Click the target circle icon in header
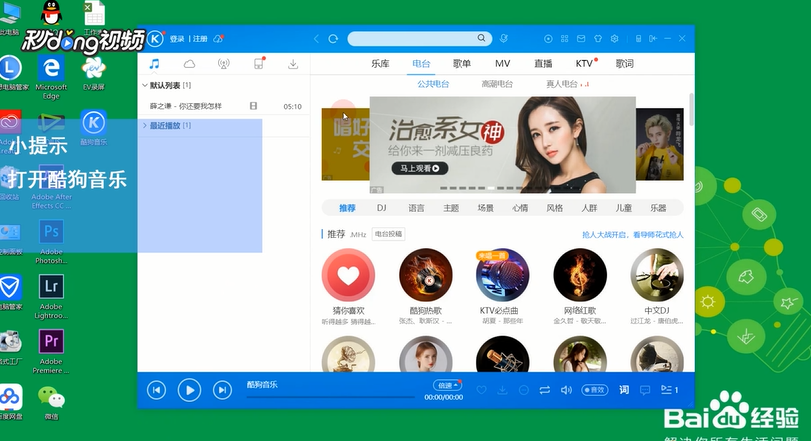Screen dimensions: 811x441 pyautogui.click(x=548, y=39)
